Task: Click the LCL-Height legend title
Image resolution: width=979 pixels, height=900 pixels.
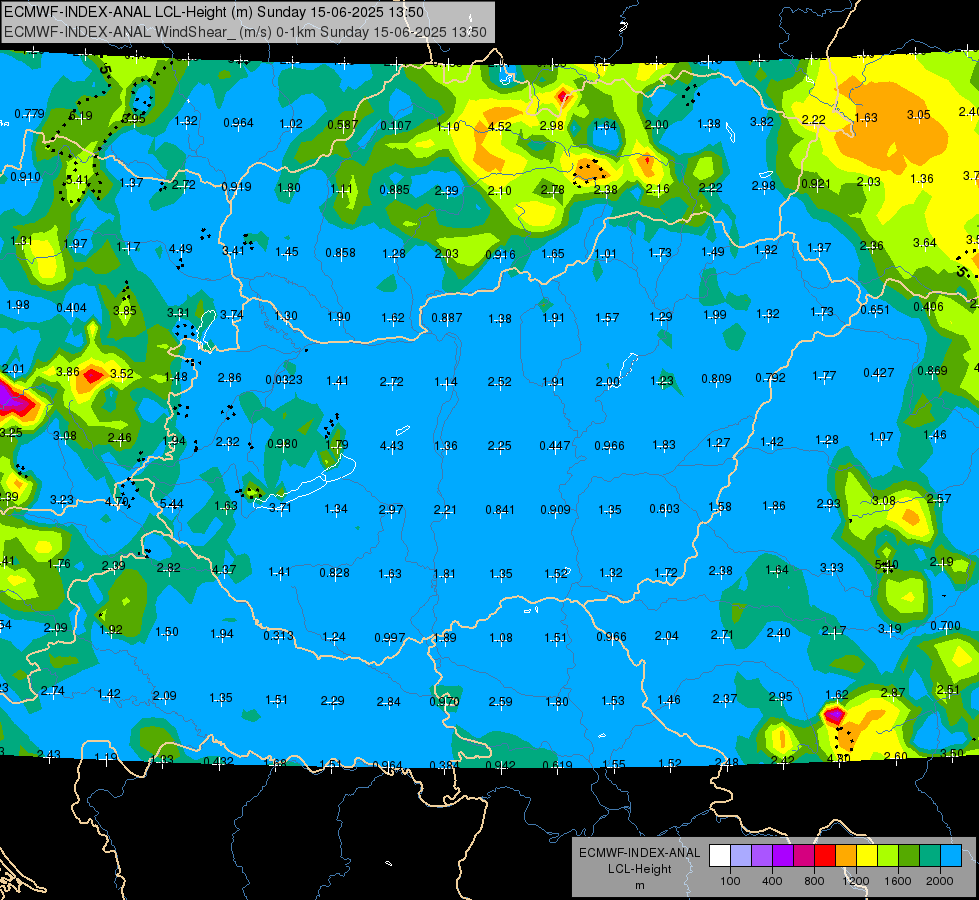Action: click(x=639, y=869)
